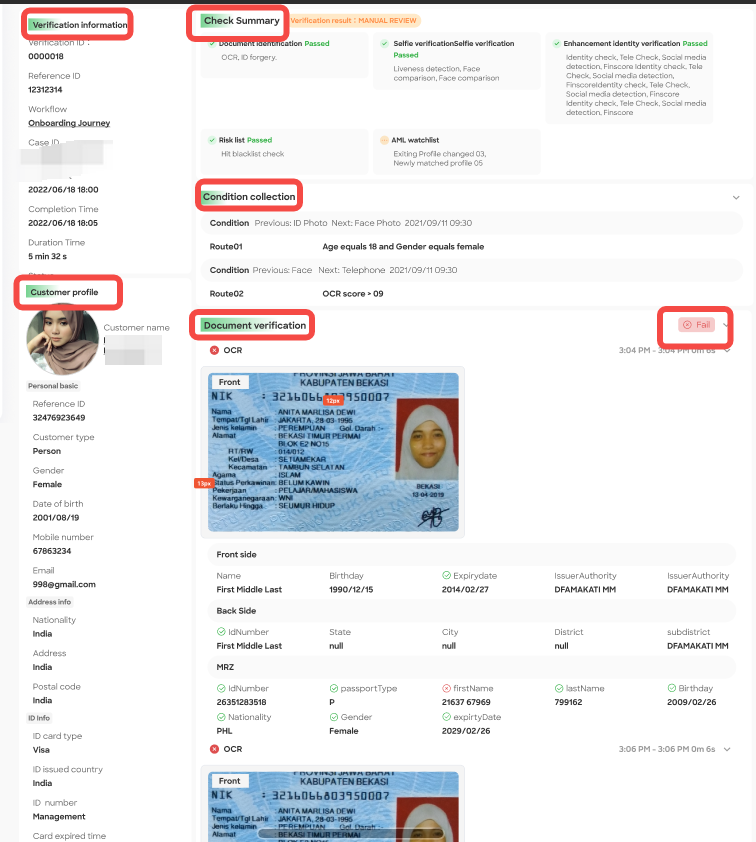The height and width of the screenshot is (842, 756).
Task: Click the check icon beside passportType
Action: [333, 688]
